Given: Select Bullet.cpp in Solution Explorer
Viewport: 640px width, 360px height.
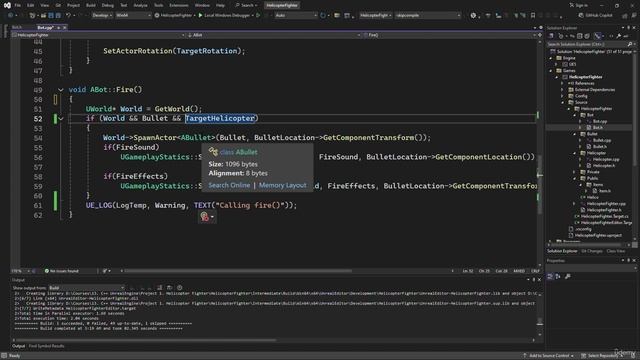Looking at the screenshot, I should (602, 140).
